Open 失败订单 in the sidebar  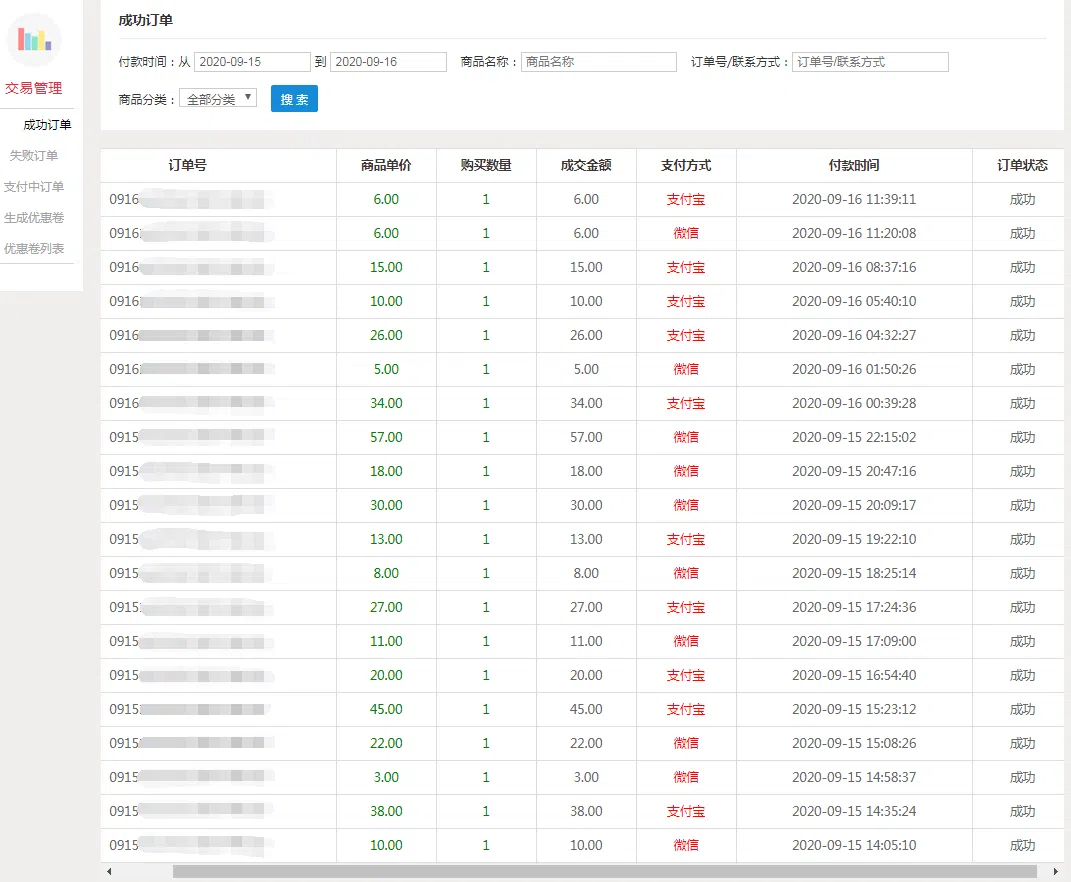pos(34,156)
